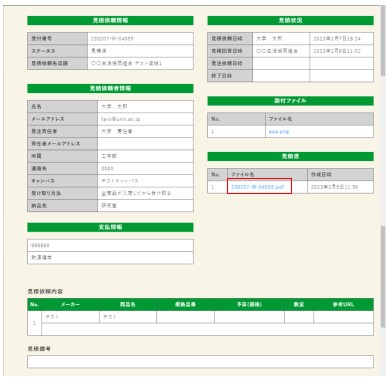This screenshot has width=389, height=379.
Task: Open the aaa.png attachment link
Action: 279,132
